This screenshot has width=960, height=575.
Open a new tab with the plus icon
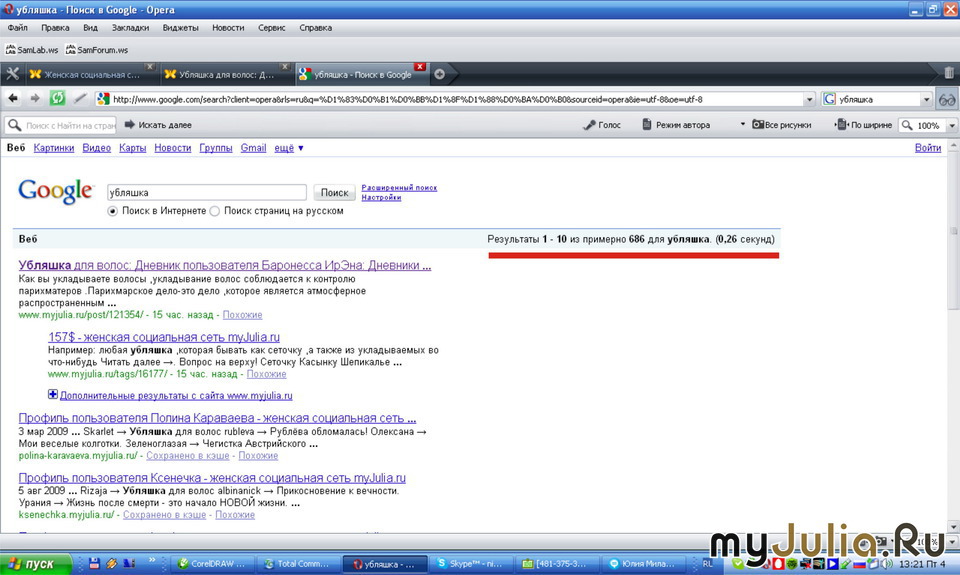[x=439, y=74]
